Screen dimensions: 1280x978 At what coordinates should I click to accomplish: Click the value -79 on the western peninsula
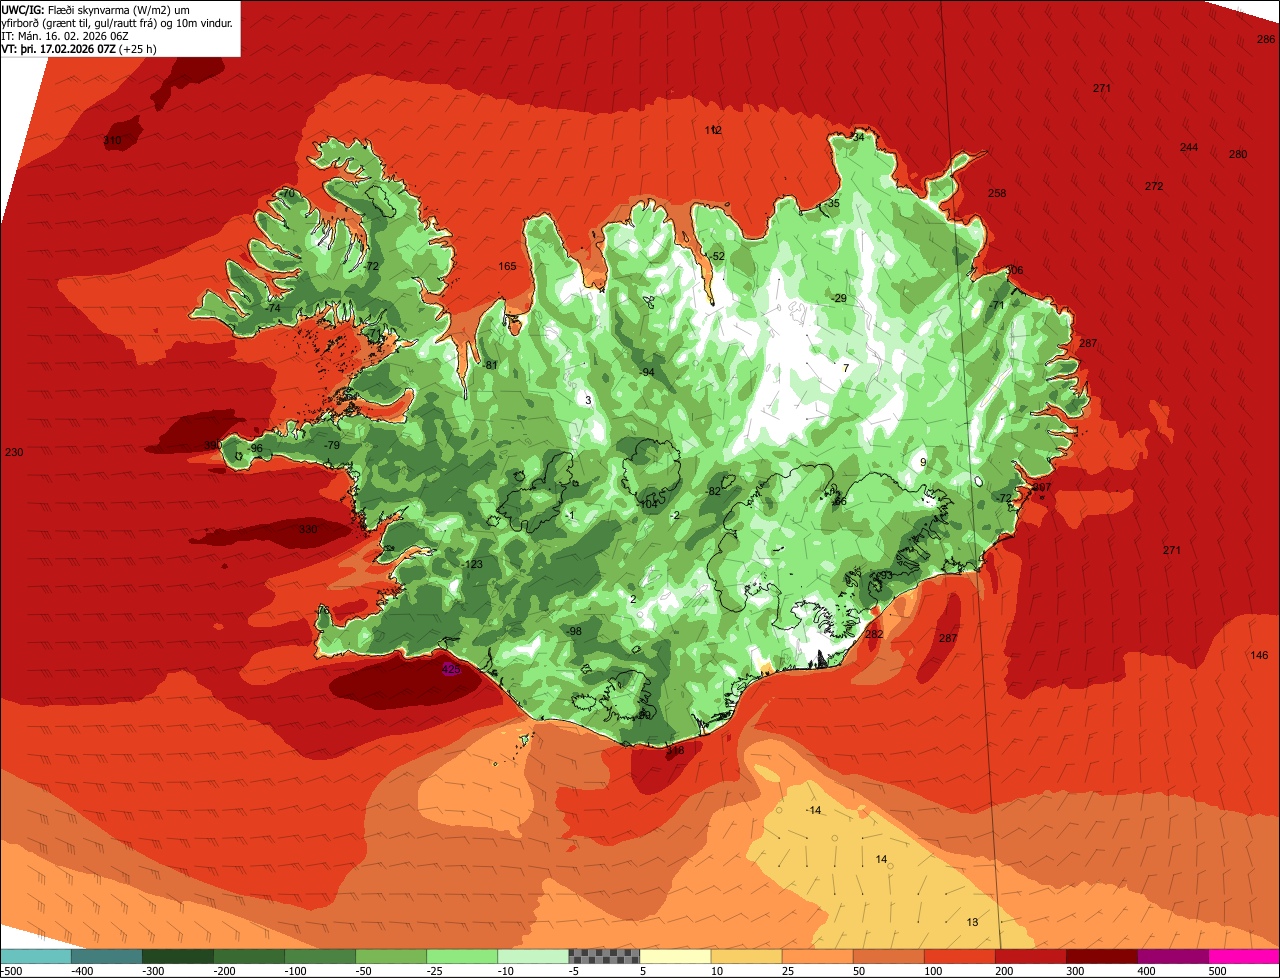point(332,445)
